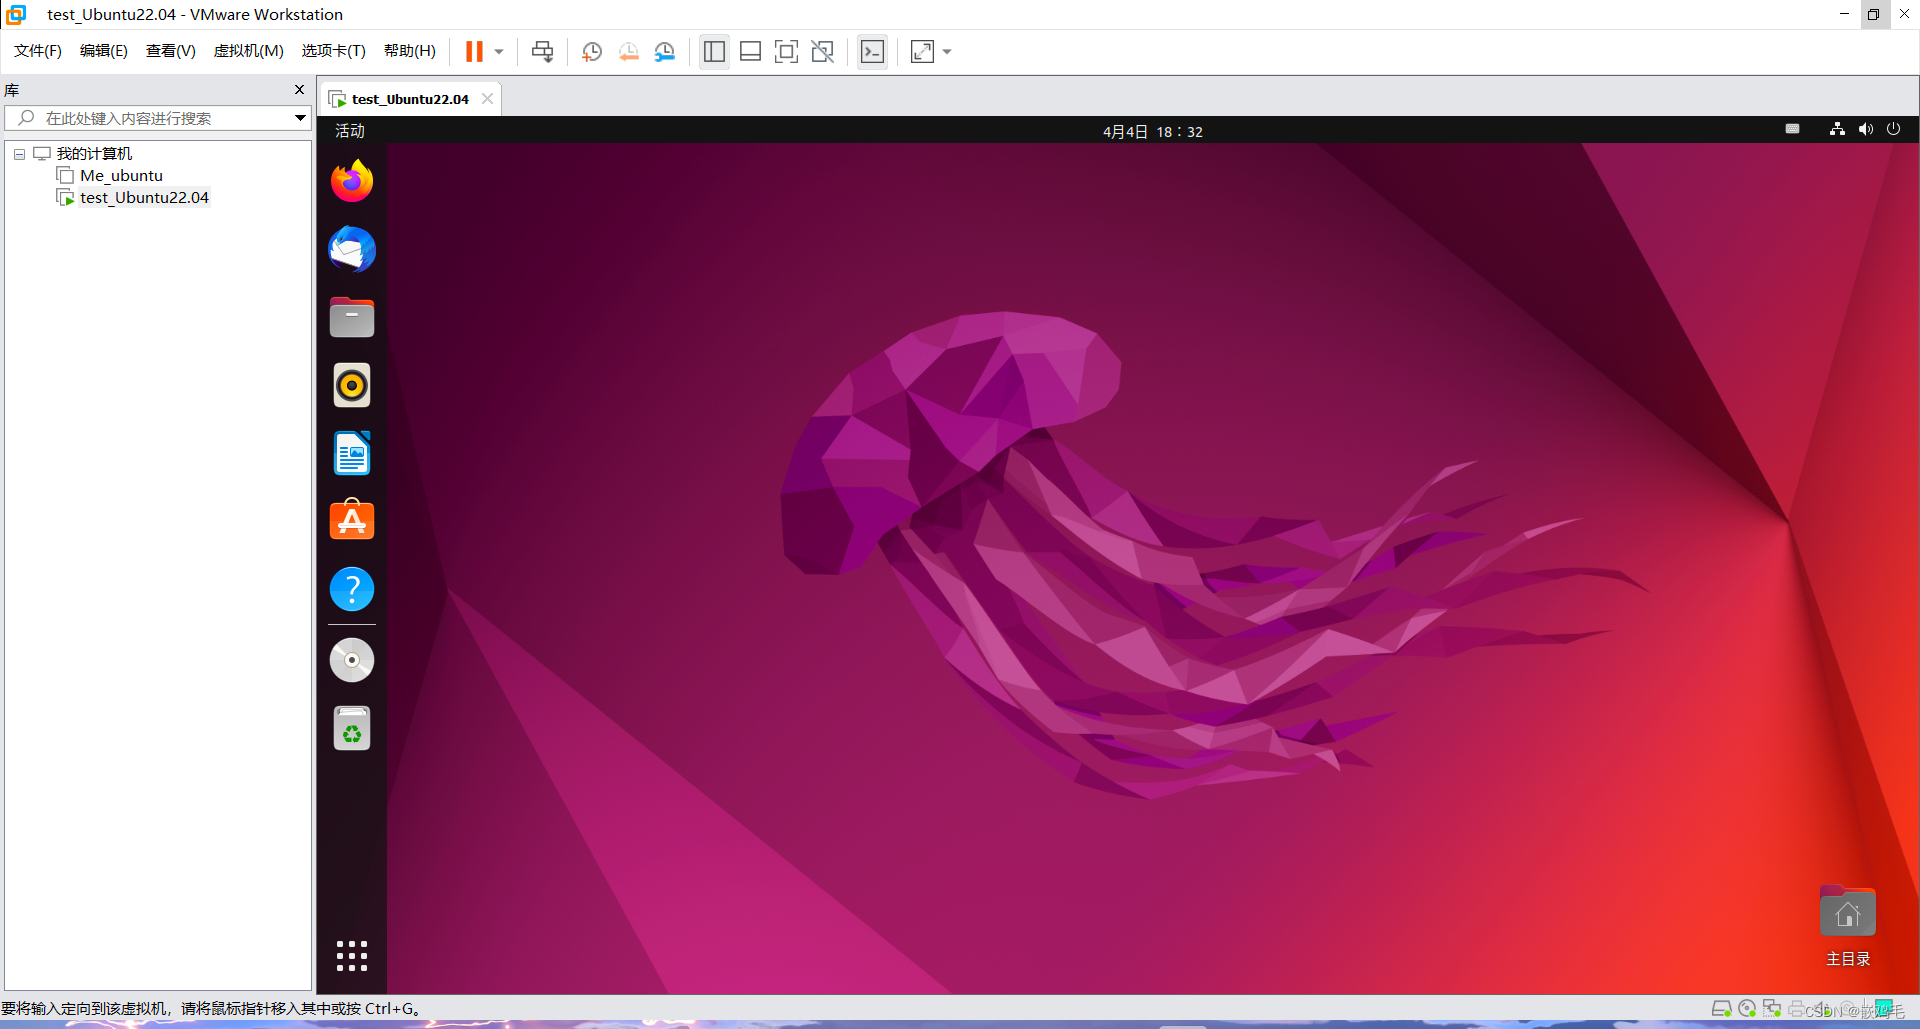Click the Ubuntu input method indicator
Viewport: 1920px width, 1029px height.
pyautogui.click(x=1792, y=129)
